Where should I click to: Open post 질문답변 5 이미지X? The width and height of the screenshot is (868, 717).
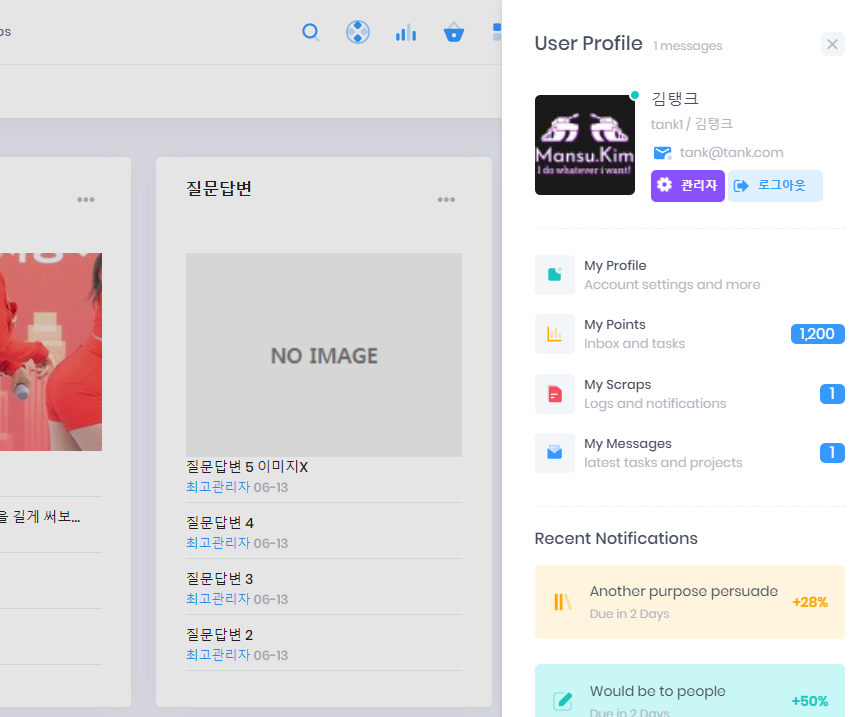pyautogui.click(x=247, y=467)
